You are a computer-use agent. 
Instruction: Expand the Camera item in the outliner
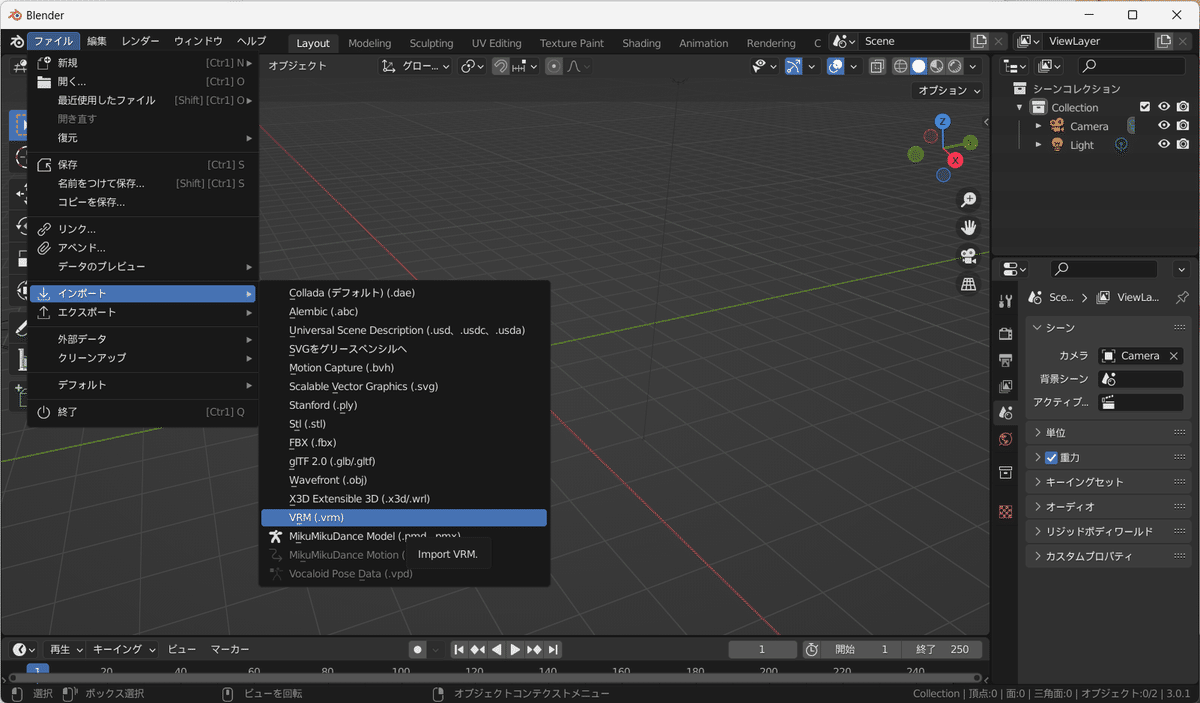(1038, 126)
